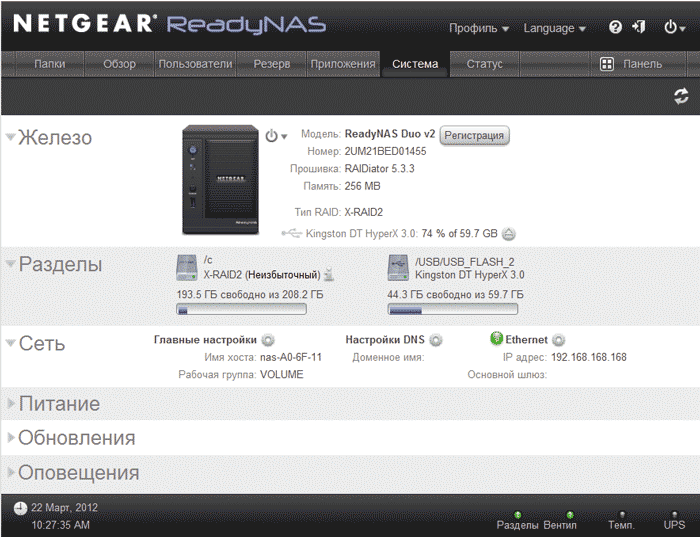Screen dimensions: 700x537
Task: Click firmware version RAIDiator 5.3.3
Action: pyautogui.click(x=379, y=169)
